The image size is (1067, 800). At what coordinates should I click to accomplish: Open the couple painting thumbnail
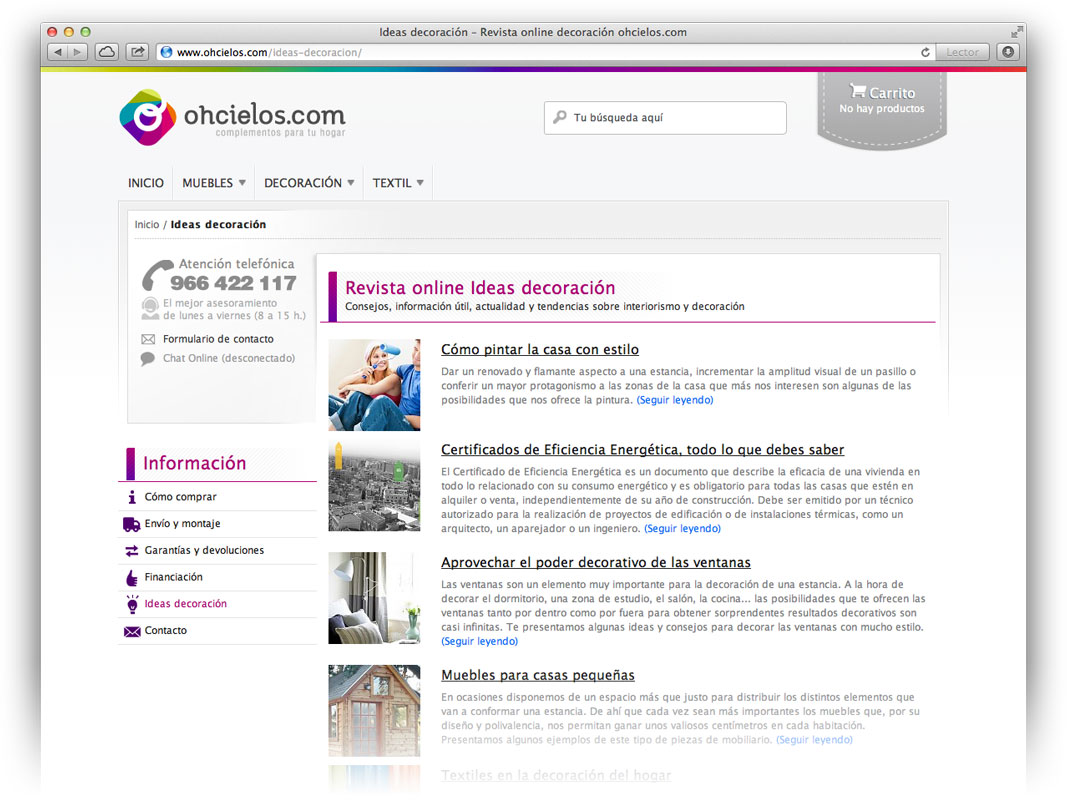374,385
